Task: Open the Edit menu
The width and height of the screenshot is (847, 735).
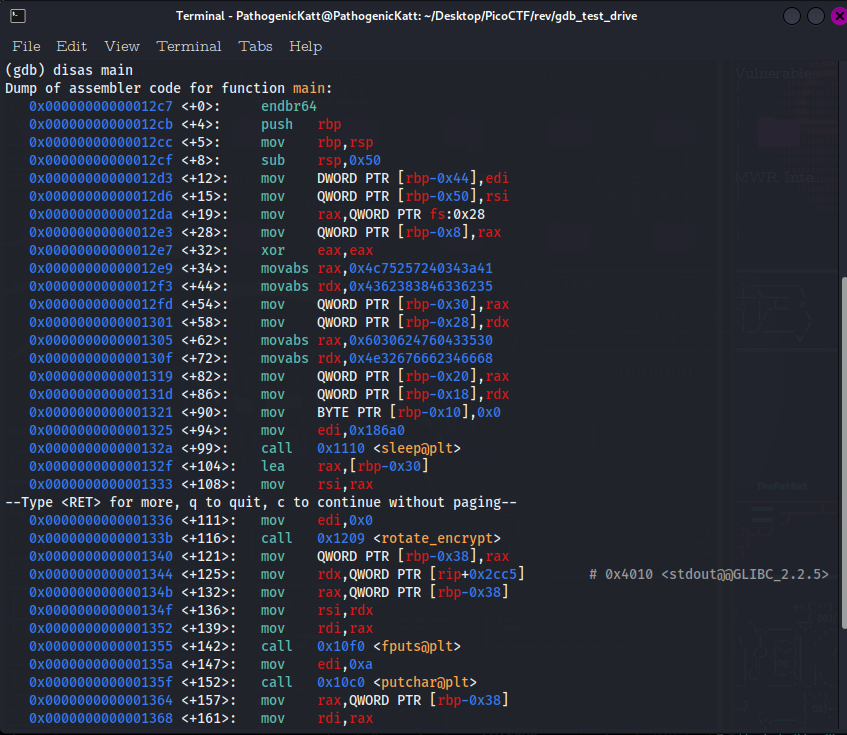Action: pyautogui.click(x=71, y=46)
